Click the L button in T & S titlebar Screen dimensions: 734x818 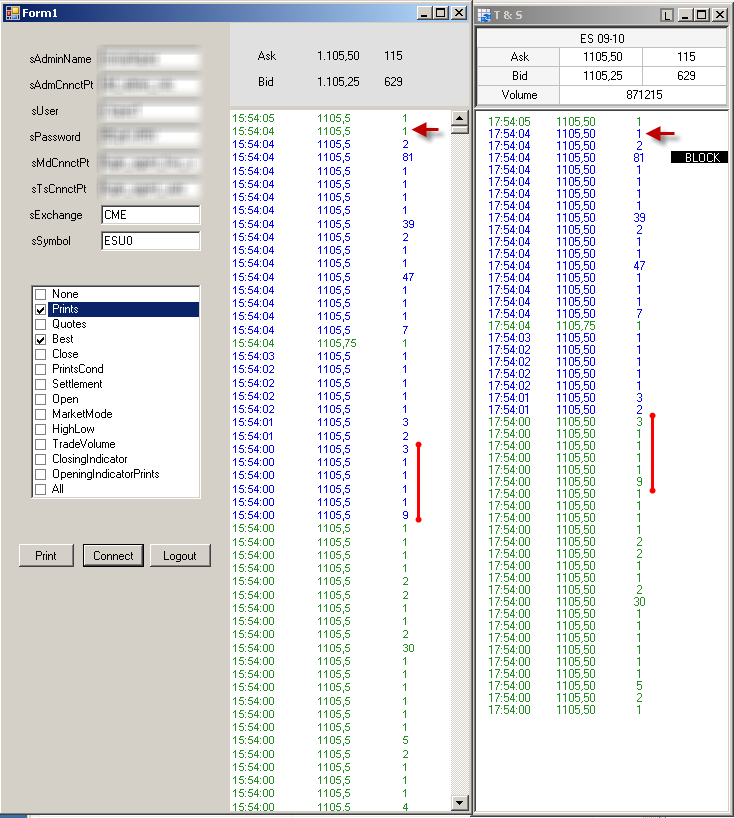(667, 15)
